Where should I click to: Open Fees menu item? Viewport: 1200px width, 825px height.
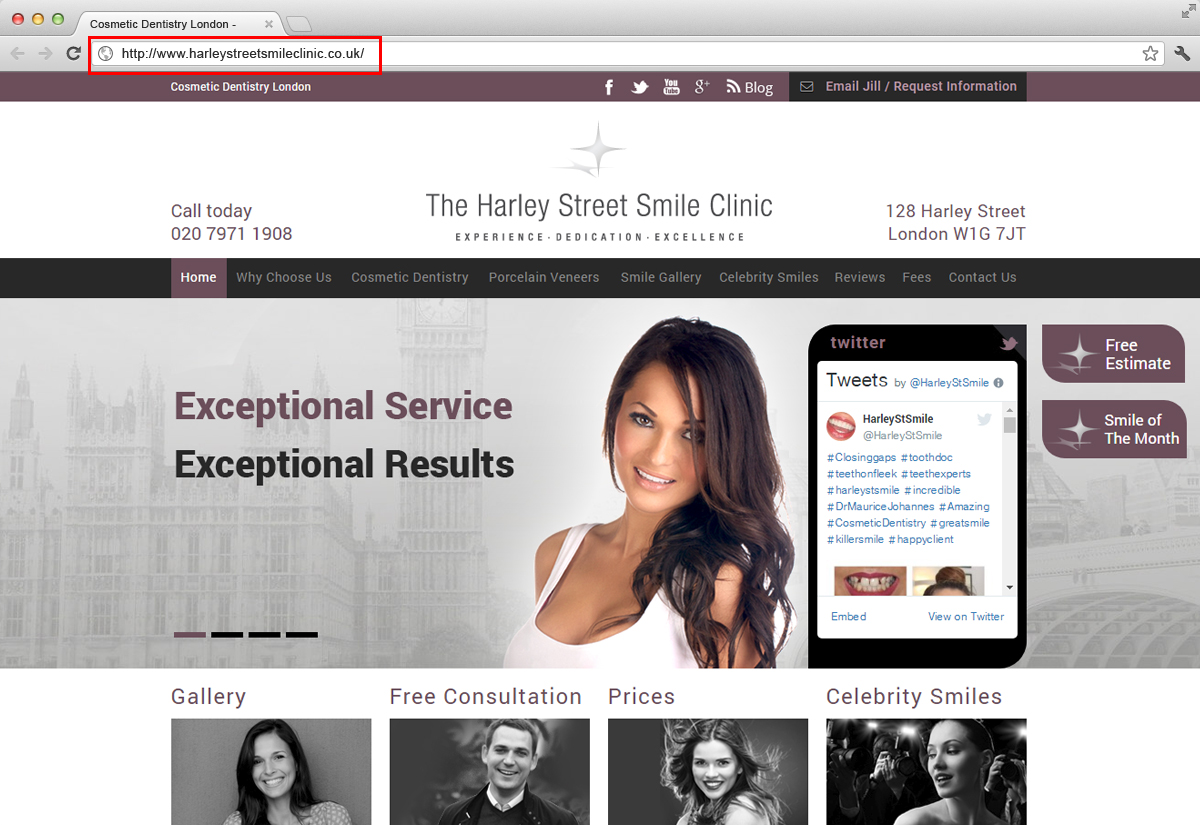tap(917, 278)
